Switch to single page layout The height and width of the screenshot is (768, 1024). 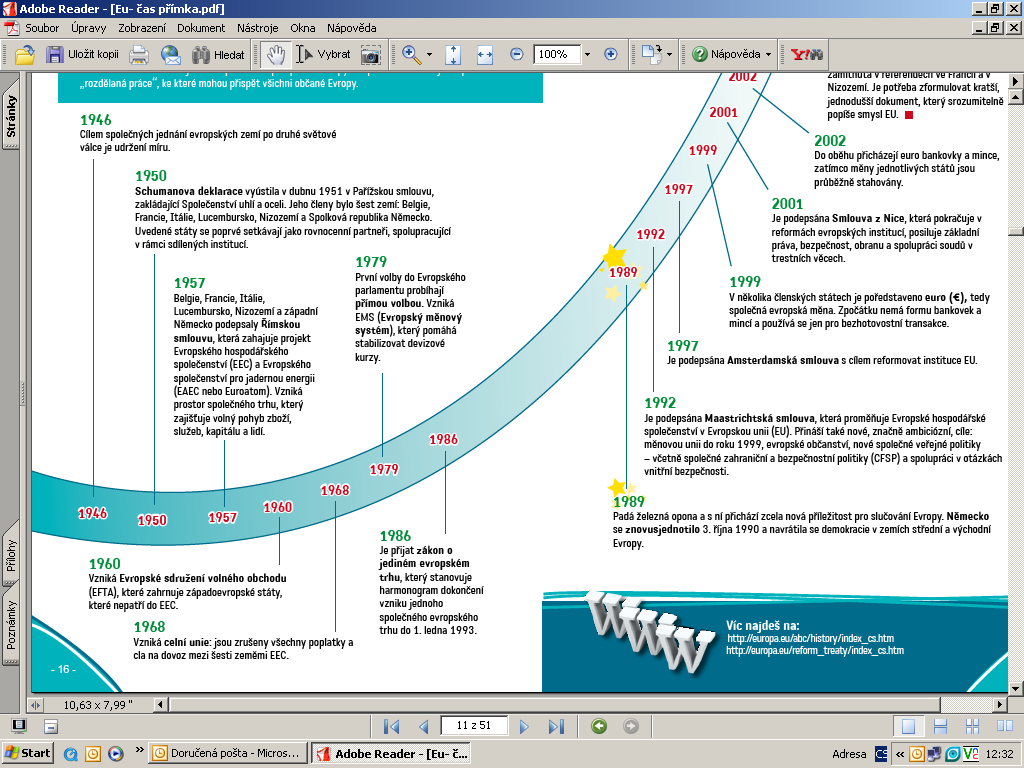(x=908, y=726)
